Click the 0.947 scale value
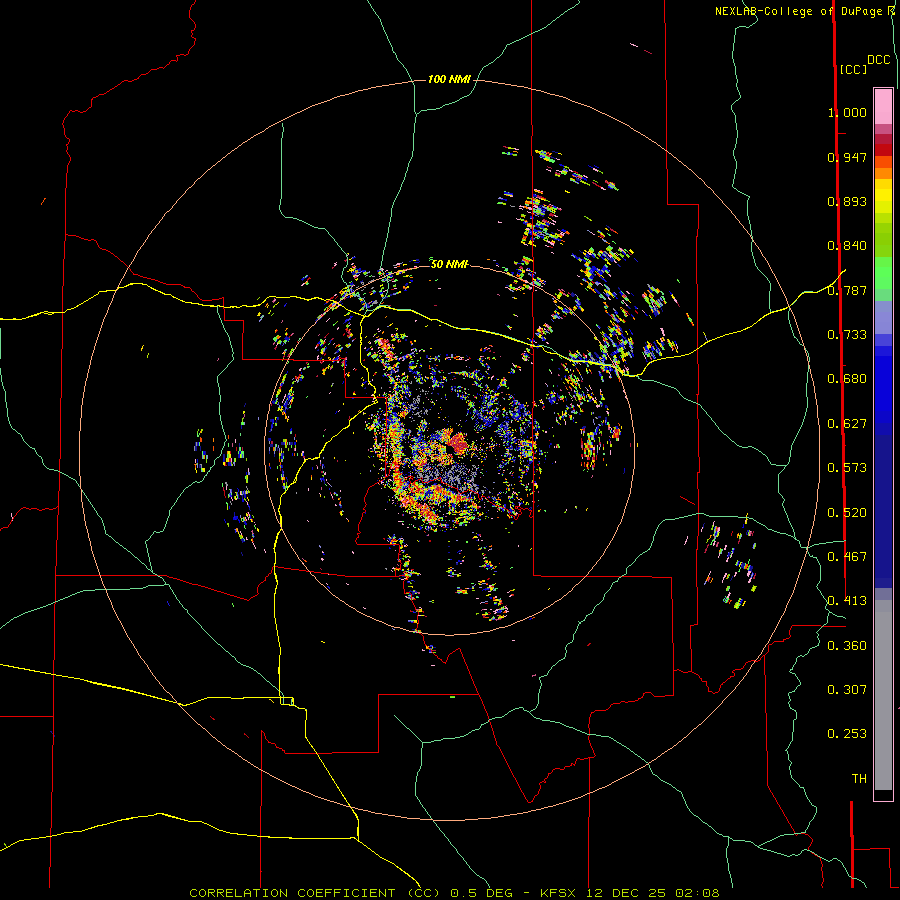Viewport: 900px width, 900px height. [x=847, y=157]
